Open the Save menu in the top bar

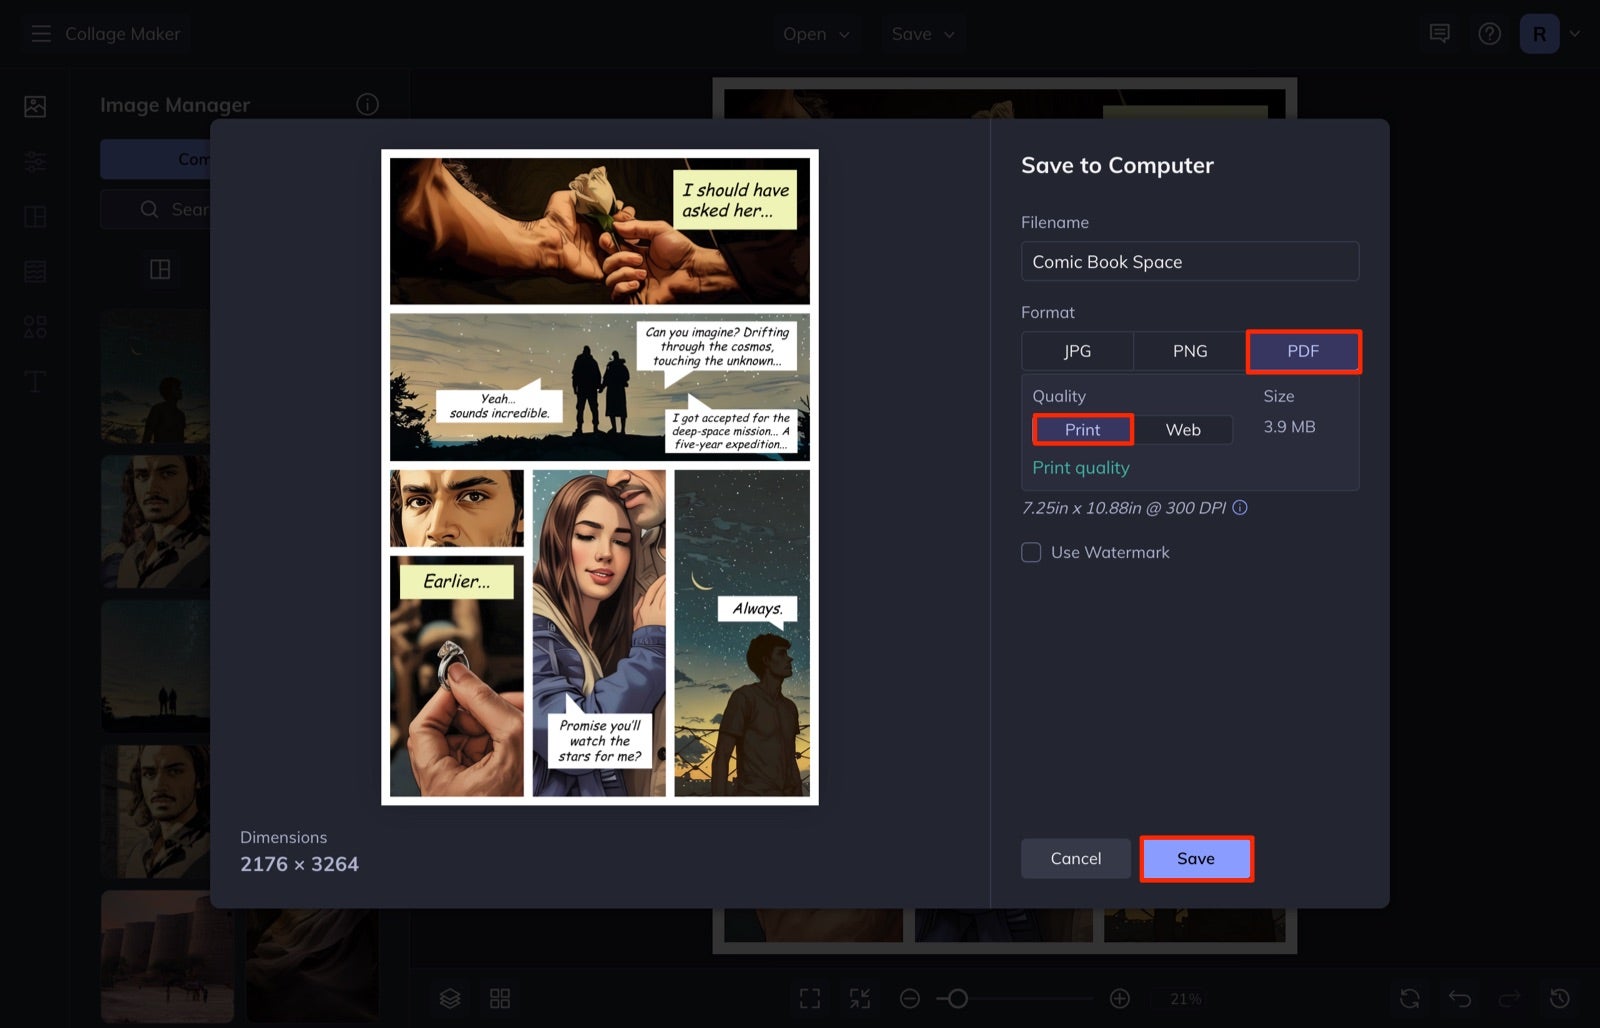pyautogui.click(x=921, y=33)
